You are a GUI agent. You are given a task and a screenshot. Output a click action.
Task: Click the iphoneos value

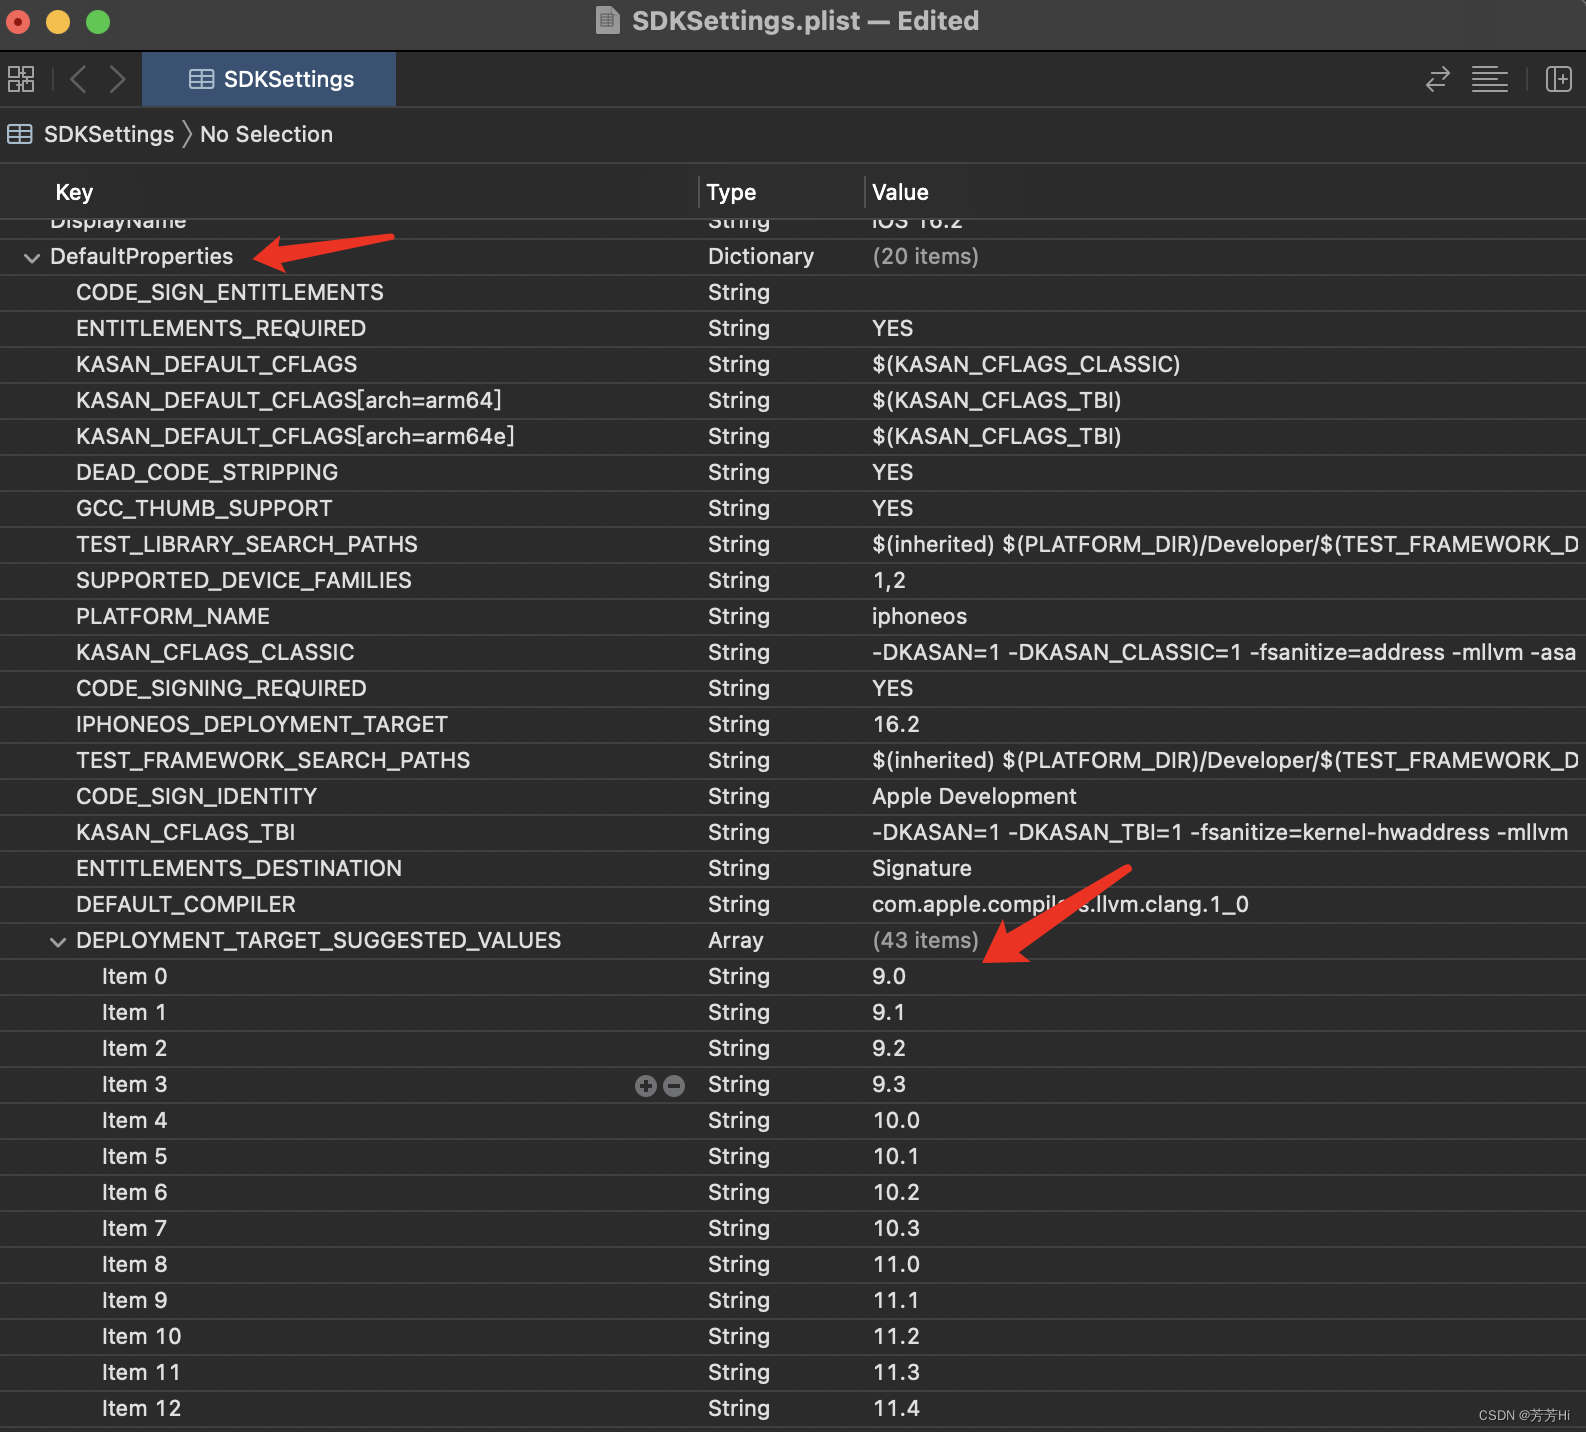(919, 616)
